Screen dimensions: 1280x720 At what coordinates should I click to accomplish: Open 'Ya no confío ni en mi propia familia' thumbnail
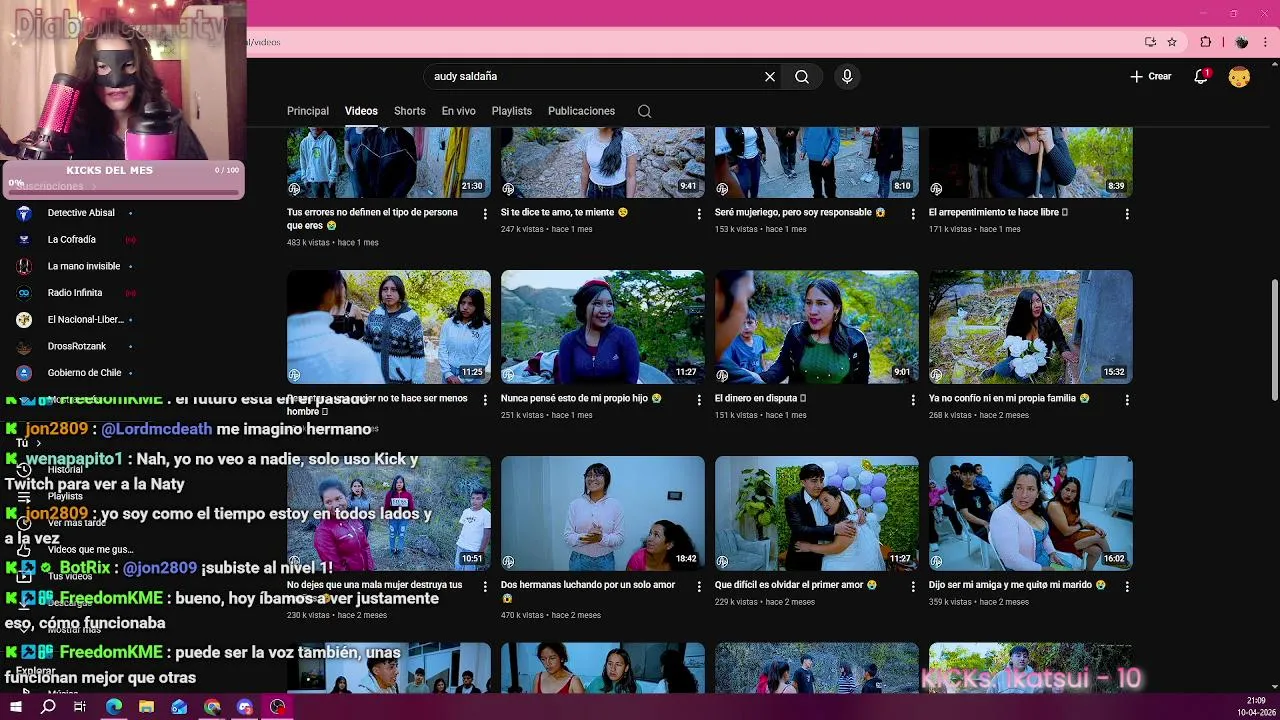(x=1031, y=327)
